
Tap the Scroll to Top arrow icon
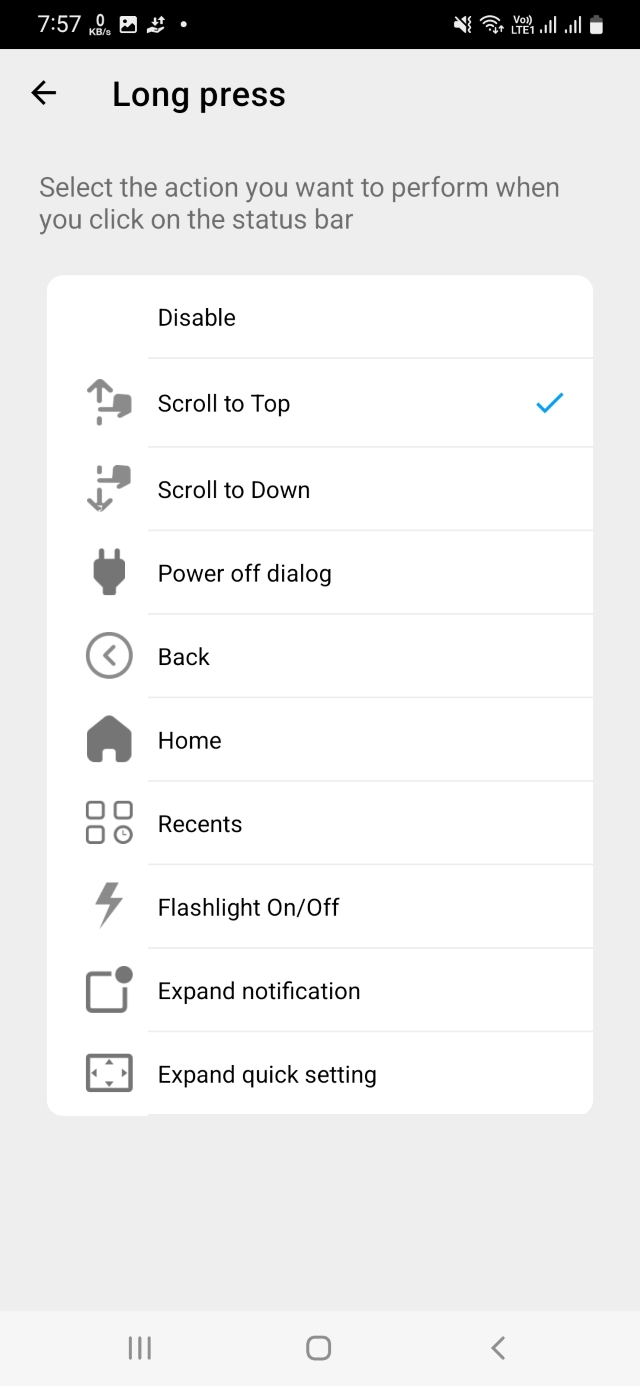coord(109,403)
